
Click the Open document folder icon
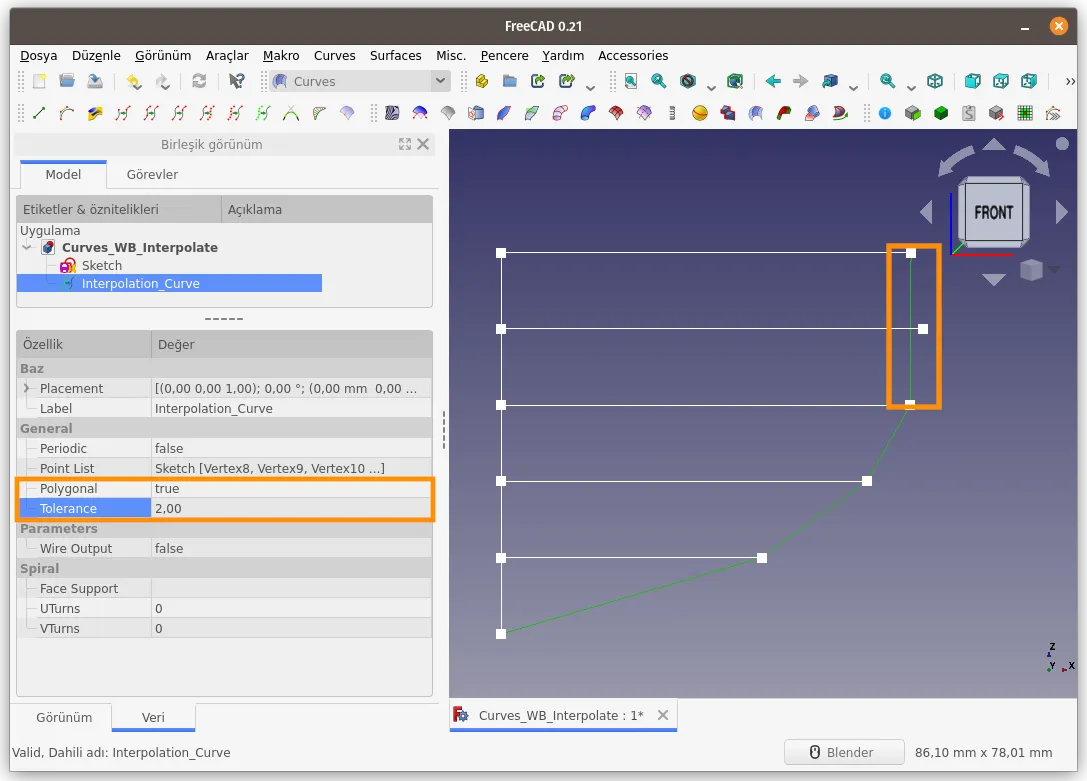tap(67, 81)
